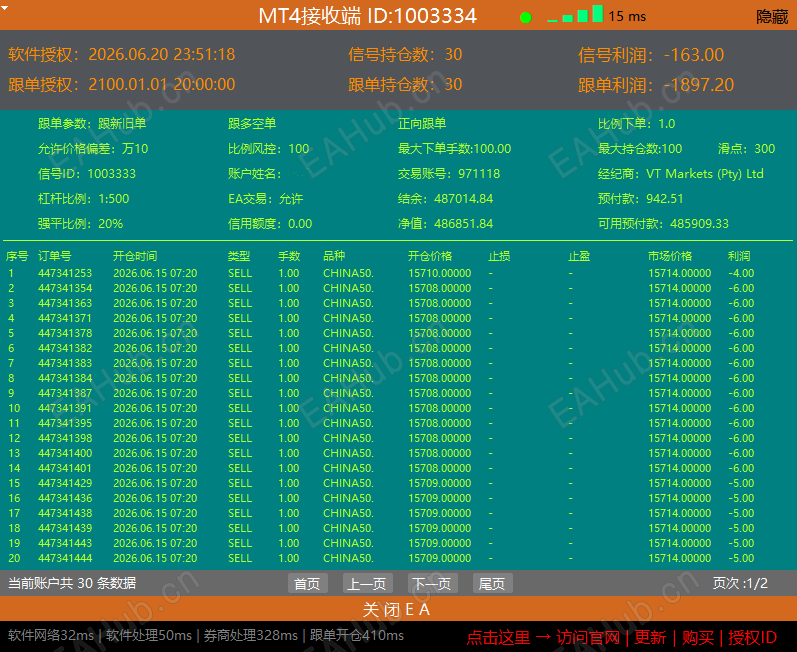The width and height of the screenshot is (797, 652).
Task: Click the 更新 link
Action: coord(650,637)
